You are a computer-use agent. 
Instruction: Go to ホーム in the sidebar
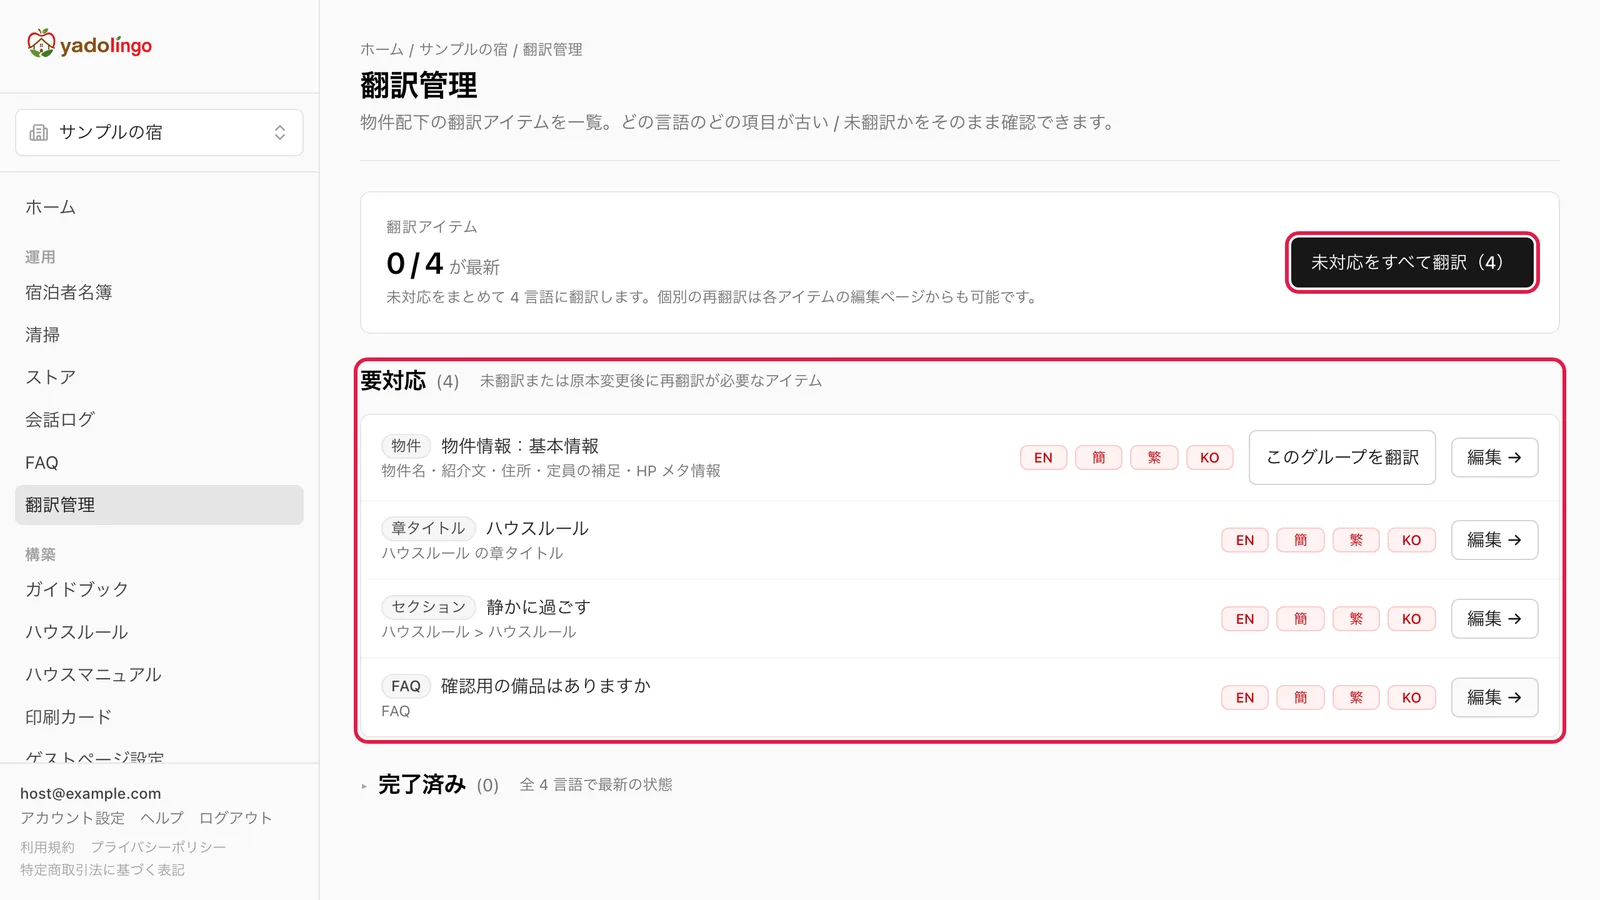[51, 207]
